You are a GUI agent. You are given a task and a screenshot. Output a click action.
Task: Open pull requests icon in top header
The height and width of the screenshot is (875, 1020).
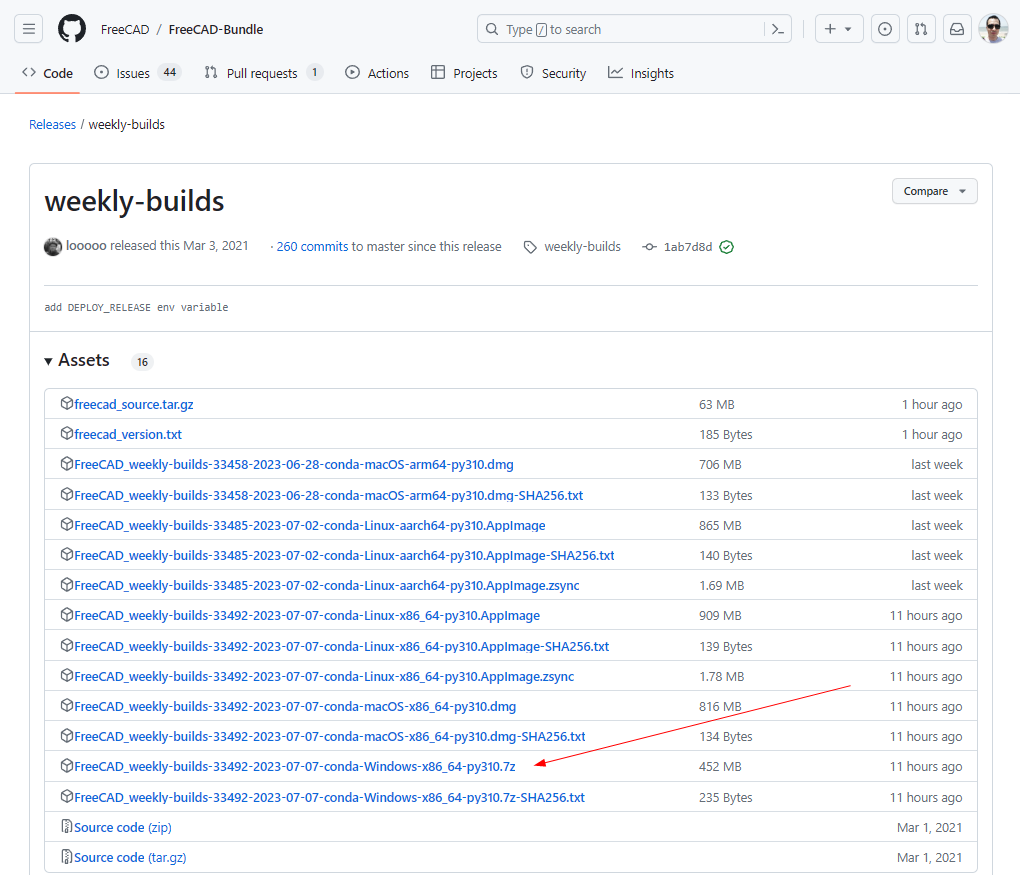(921, 29)
